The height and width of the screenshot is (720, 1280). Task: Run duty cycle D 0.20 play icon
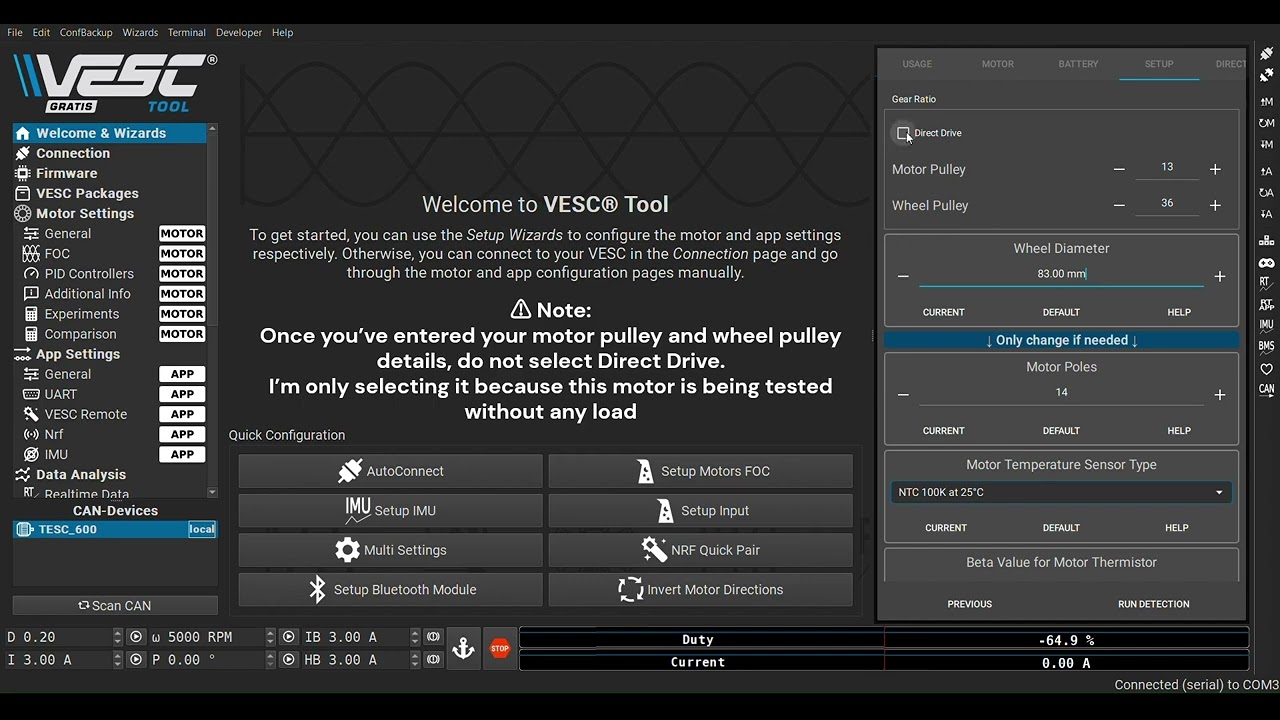point(137,637)
